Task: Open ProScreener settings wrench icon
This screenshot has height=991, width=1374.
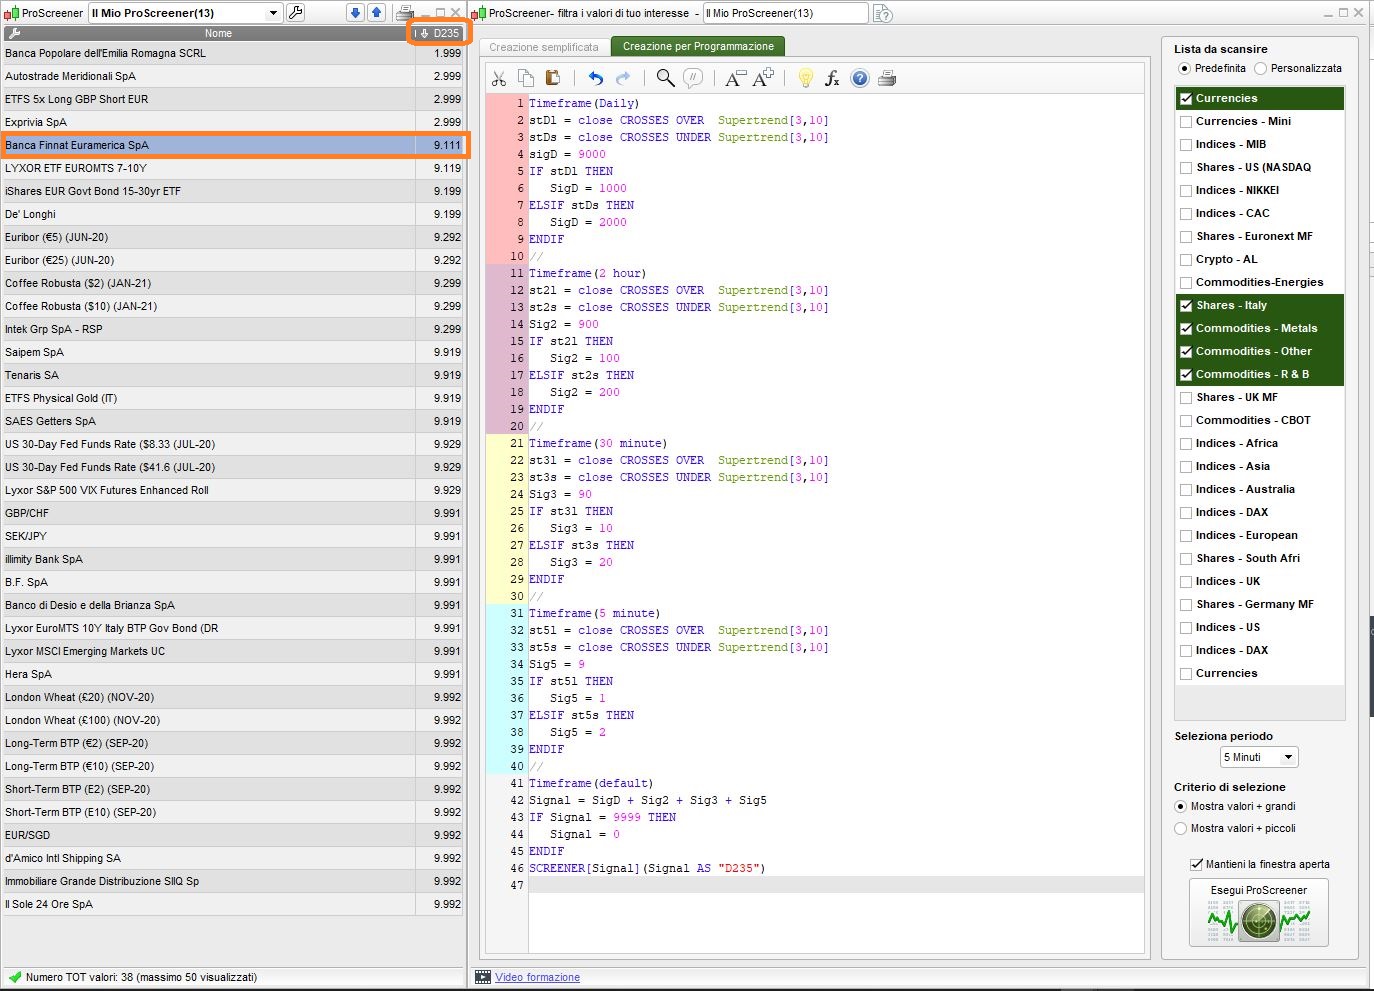Action: click(296, 13)
